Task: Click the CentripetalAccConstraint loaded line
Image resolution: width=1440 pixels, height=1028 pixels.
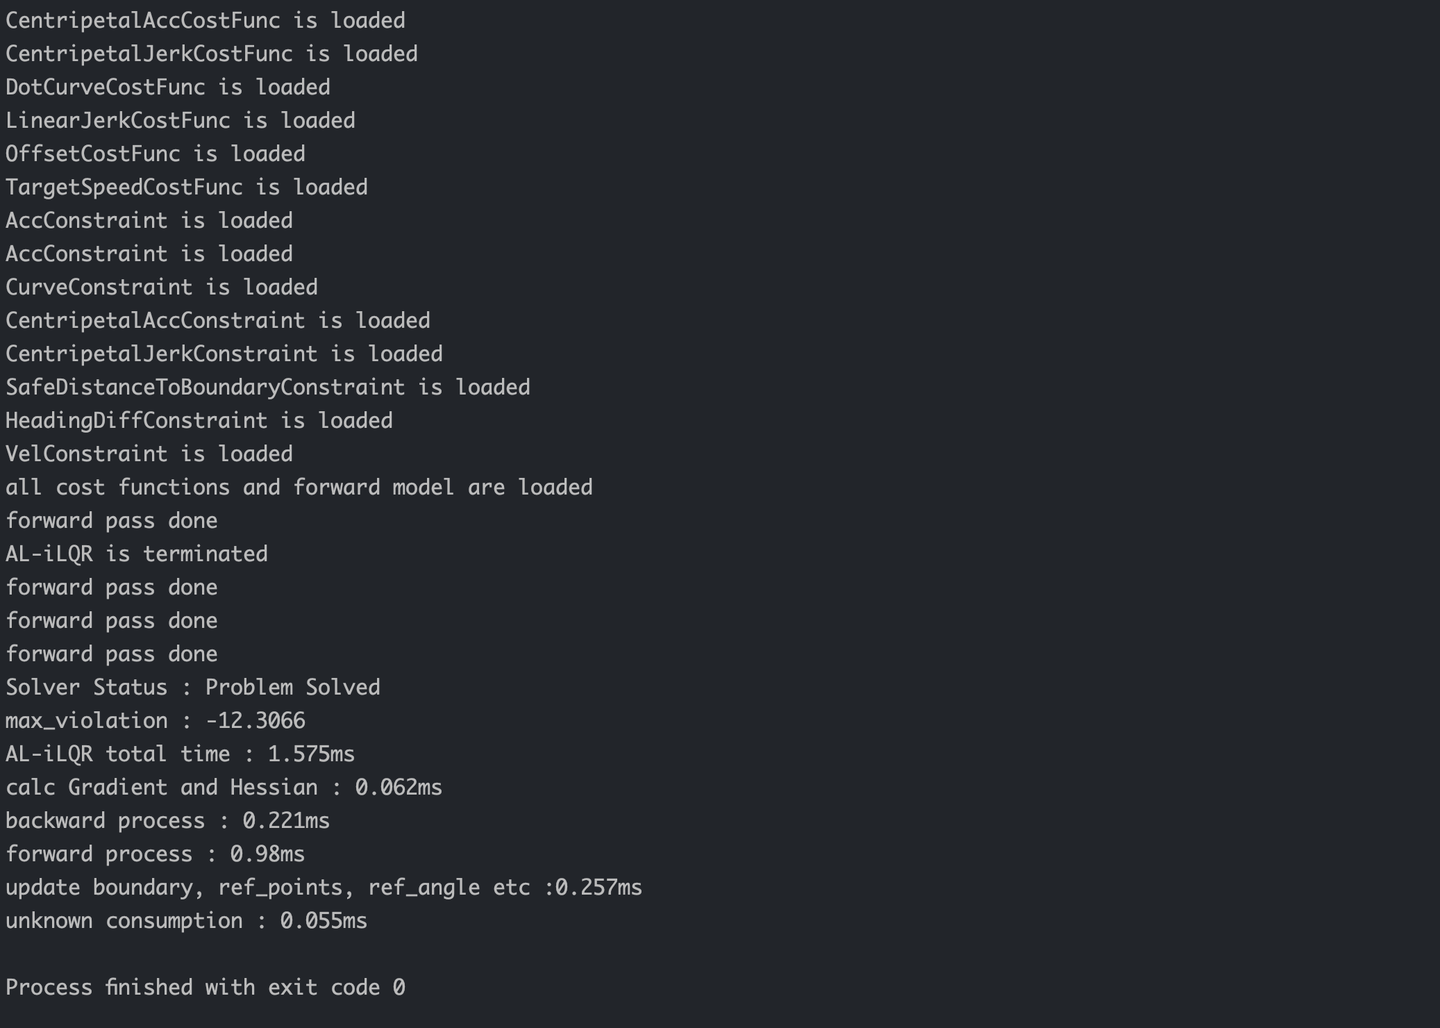Action: point(217,321)
